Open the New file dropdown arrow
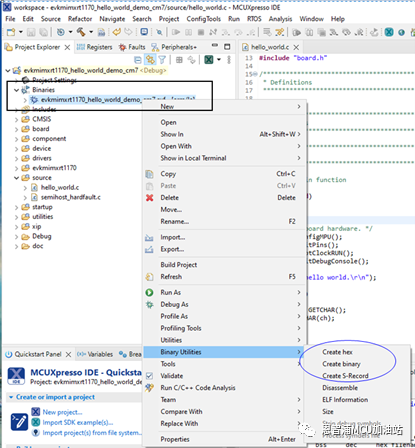This screenshot has width=415, height=448. pyautogui.click(x=21, y=32)
